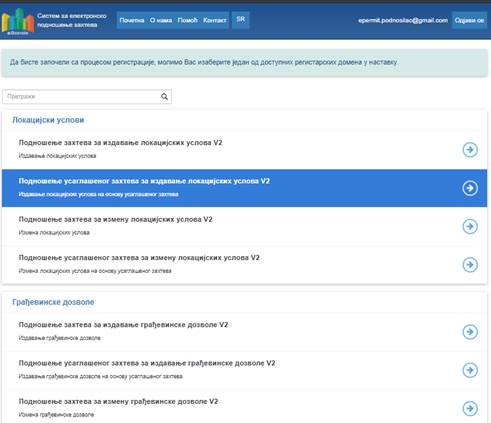Viewport: 491px width, 423px height.
Task: Open the Контакт menu item
Action: (215, 20)
